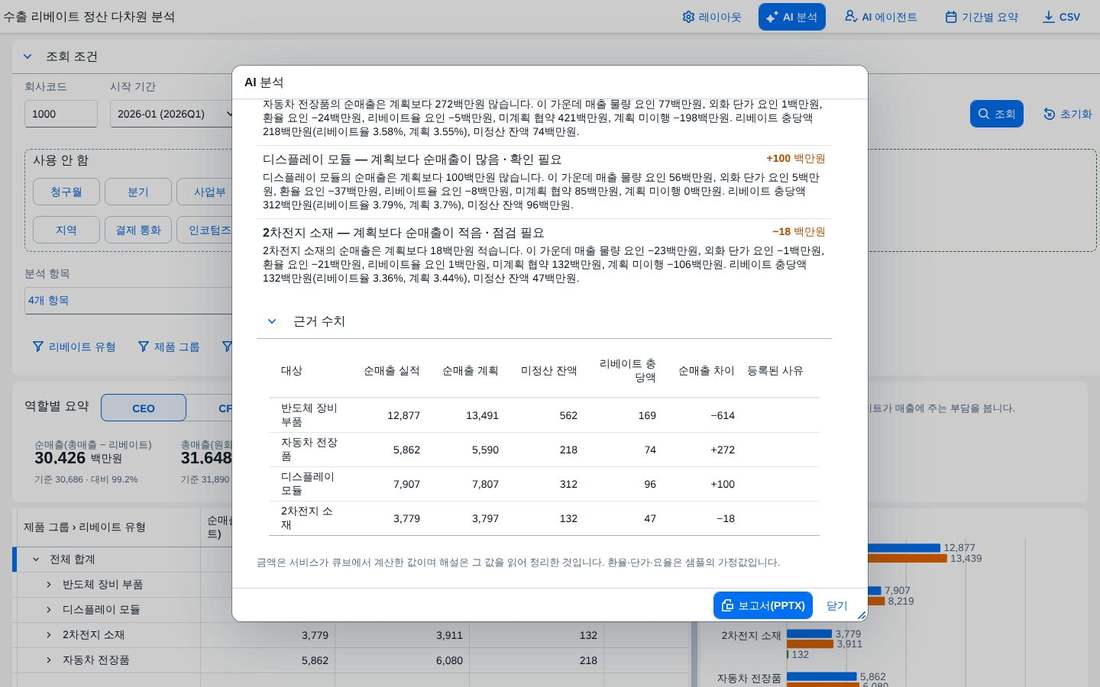Screen dimensions: 1100x687
Task: Collapse the 조회 조건 section
Action: (x=28, y=56)
